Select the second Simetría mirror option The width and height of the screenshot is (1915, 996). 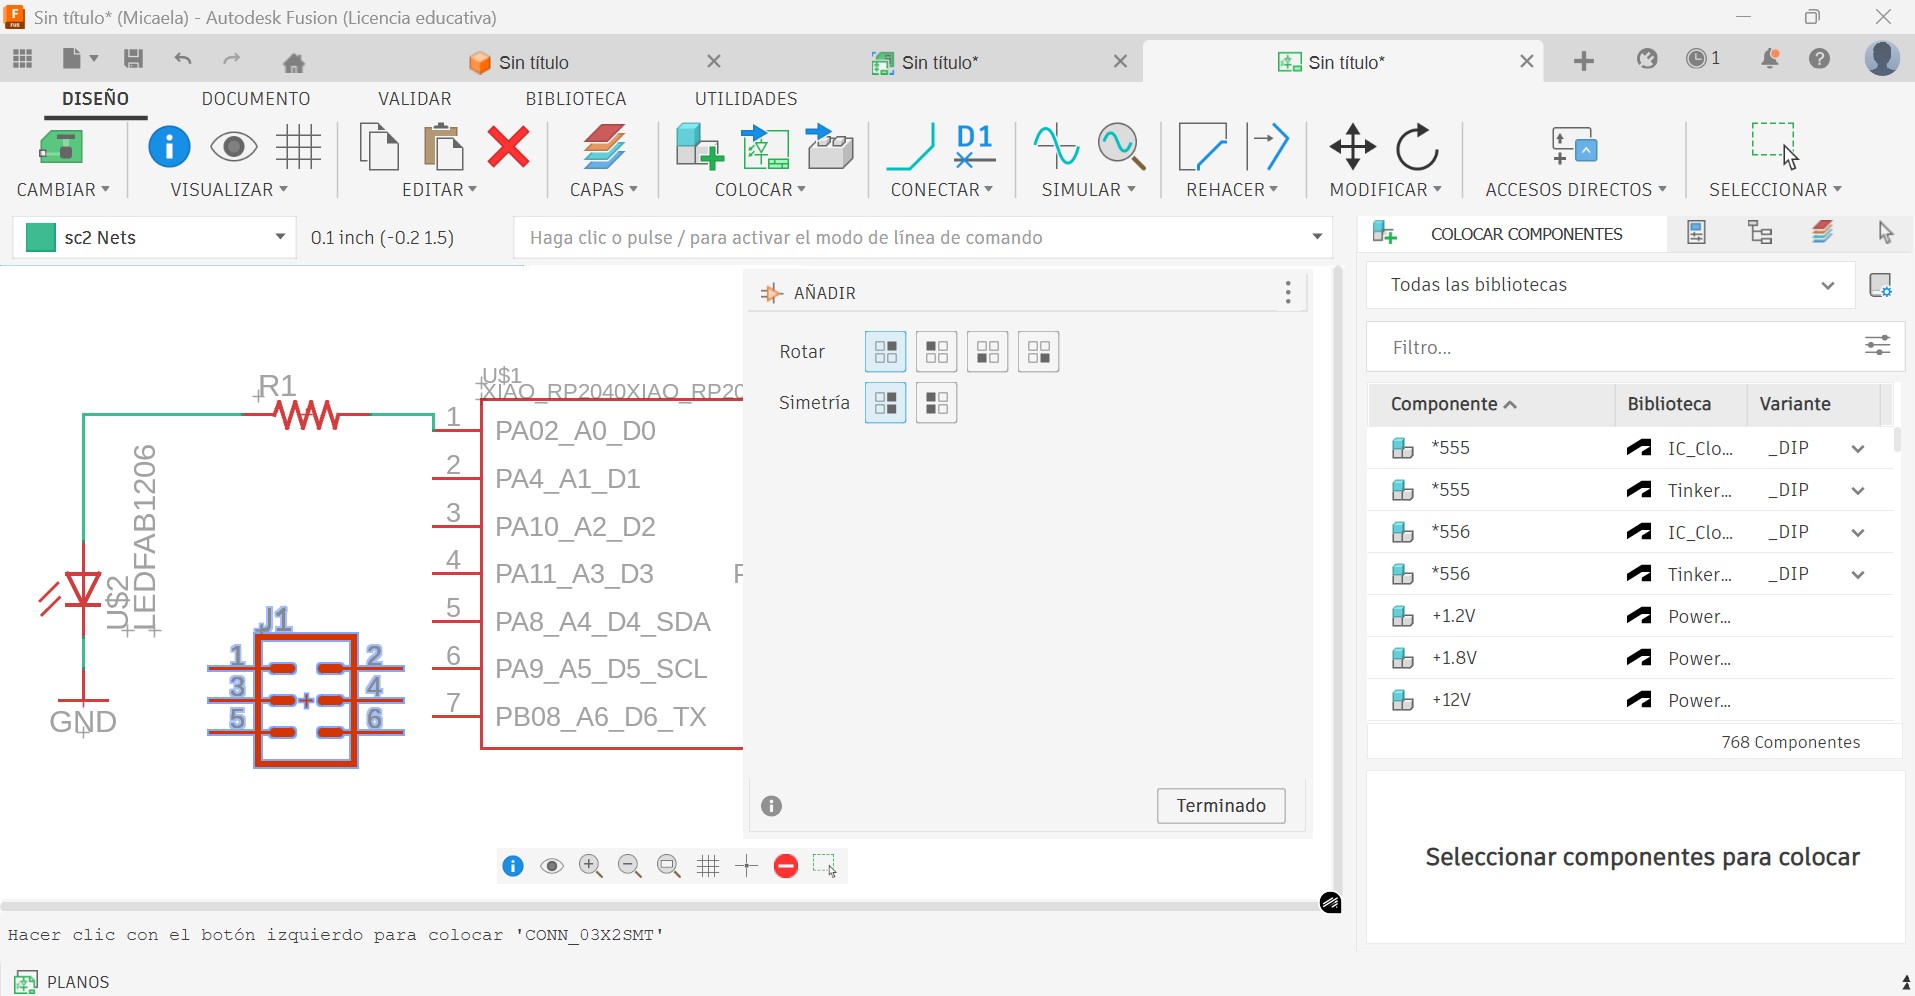937,403
